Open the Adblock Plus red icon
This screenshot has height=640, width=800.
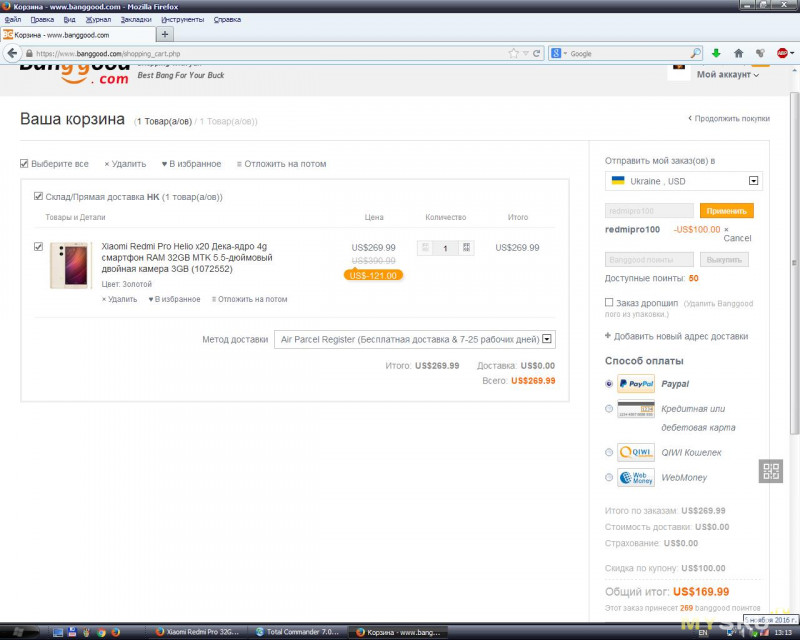(x=782, y=53)
